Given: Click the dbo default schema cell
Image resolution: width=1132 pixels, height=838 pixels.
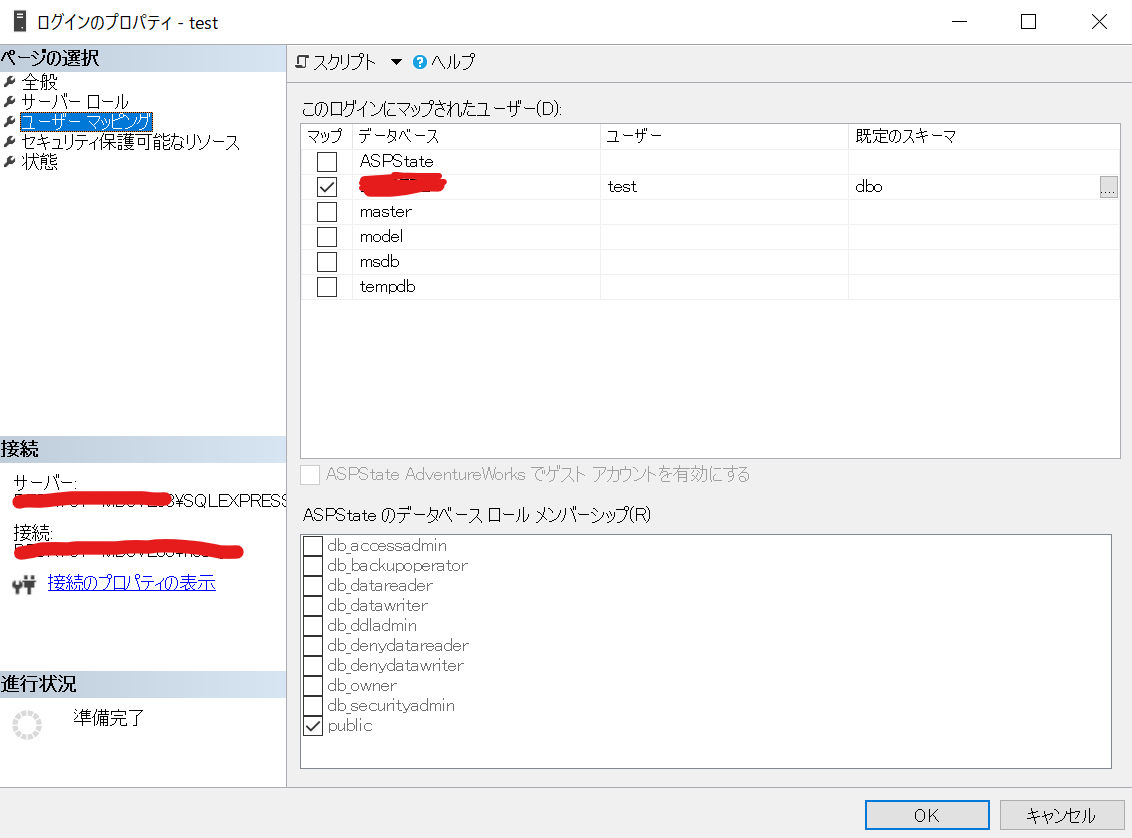Looking at the screenshot, I should click(974, 187).
